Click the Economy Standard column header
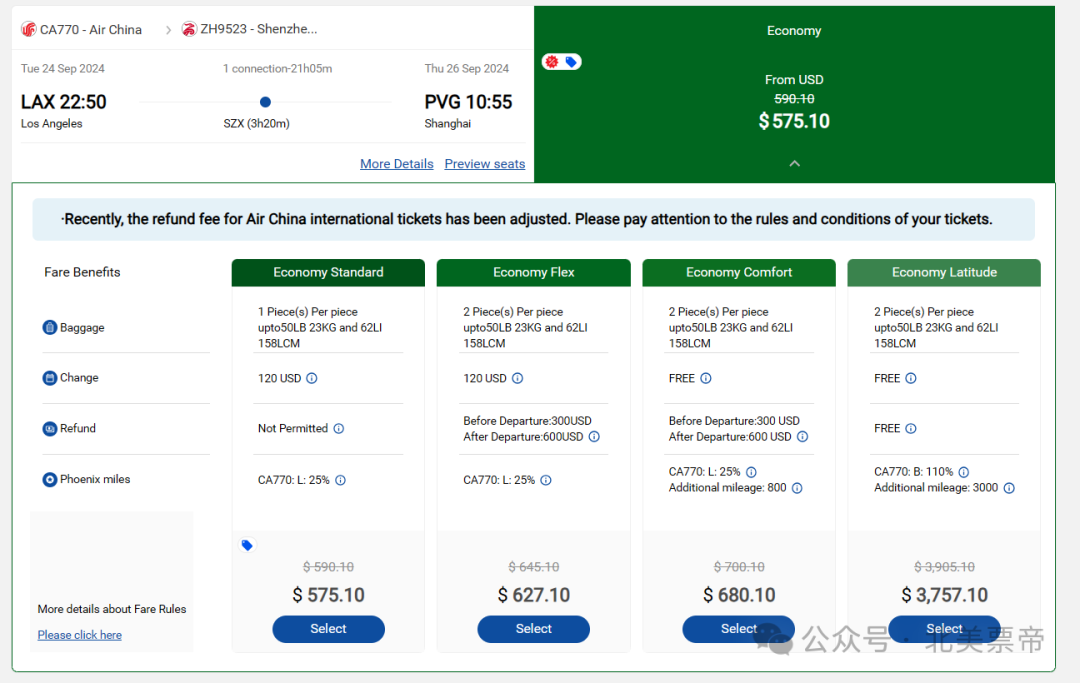The image size is (1080, 683). click(x=329, y=273)
